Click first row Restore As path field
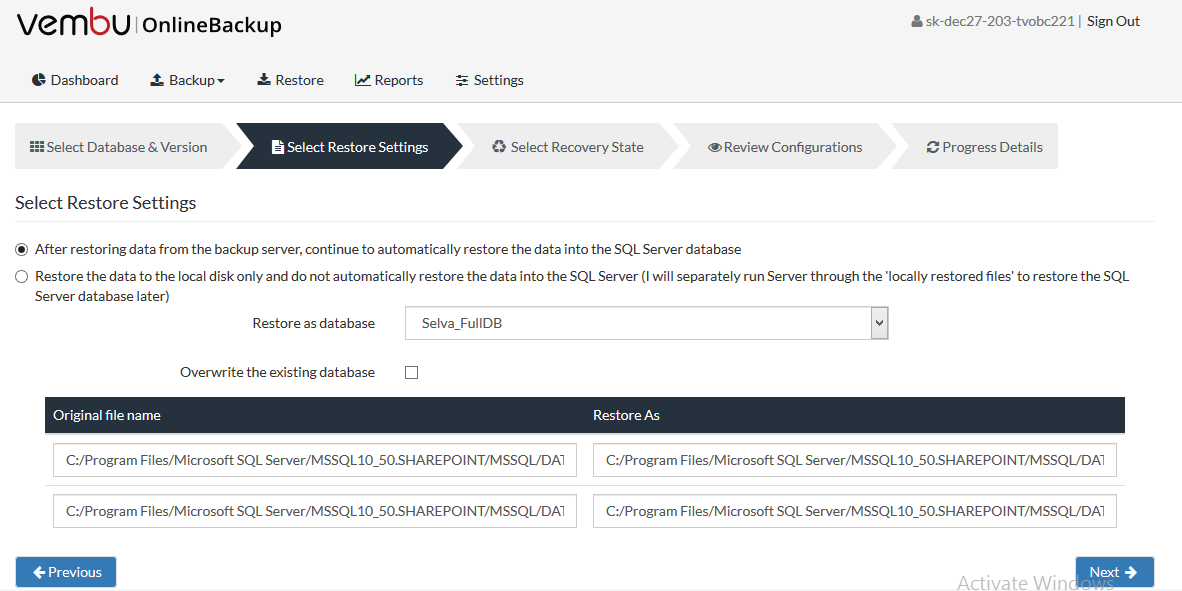 (855, 461)
